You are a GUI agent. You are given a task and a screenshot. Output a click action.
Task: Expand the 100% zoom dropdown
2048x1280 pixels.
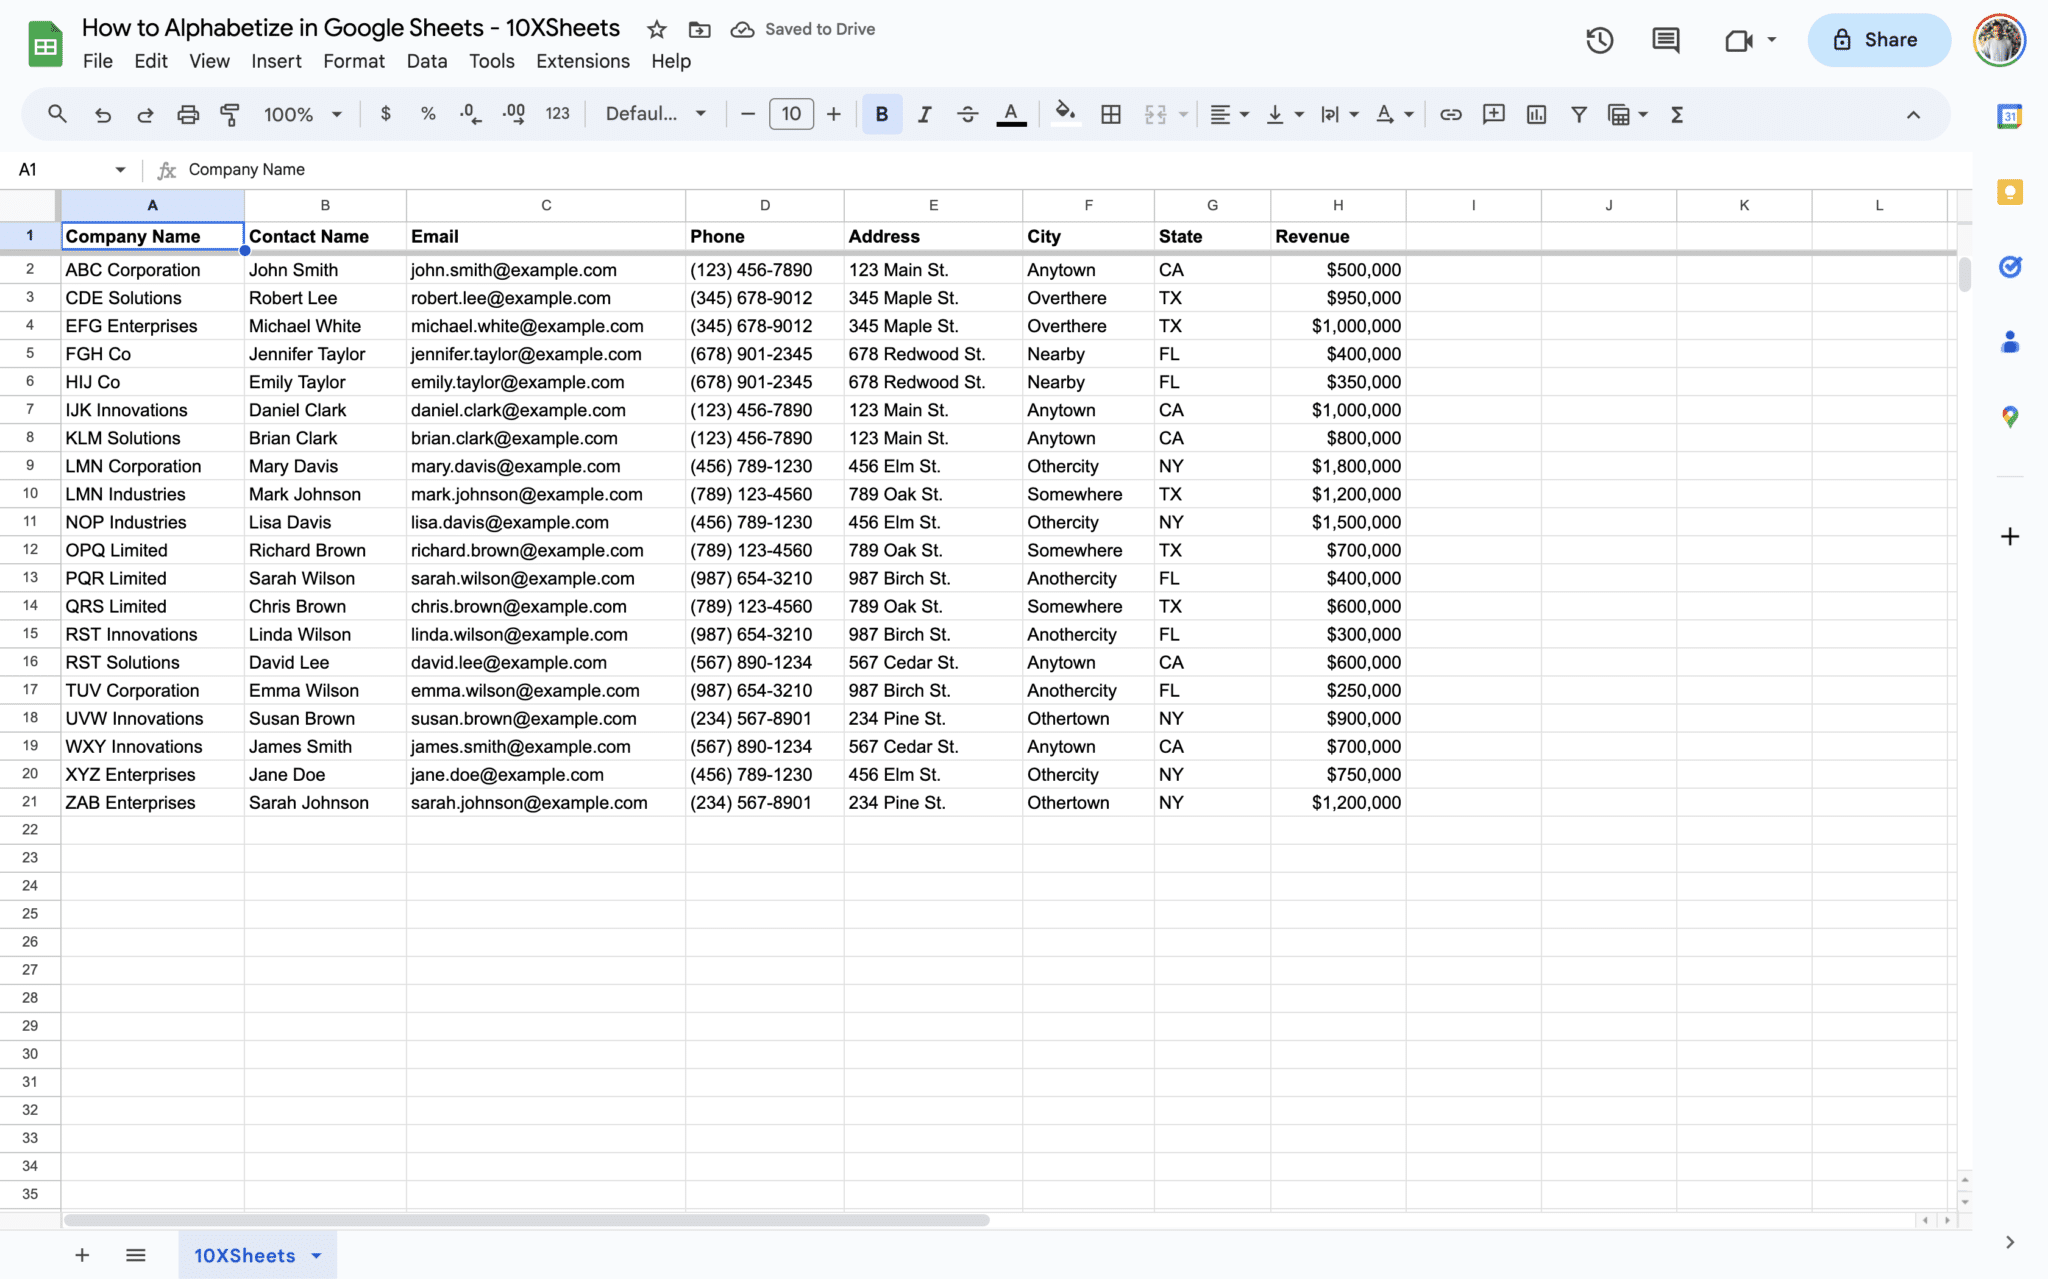(302, 115)
